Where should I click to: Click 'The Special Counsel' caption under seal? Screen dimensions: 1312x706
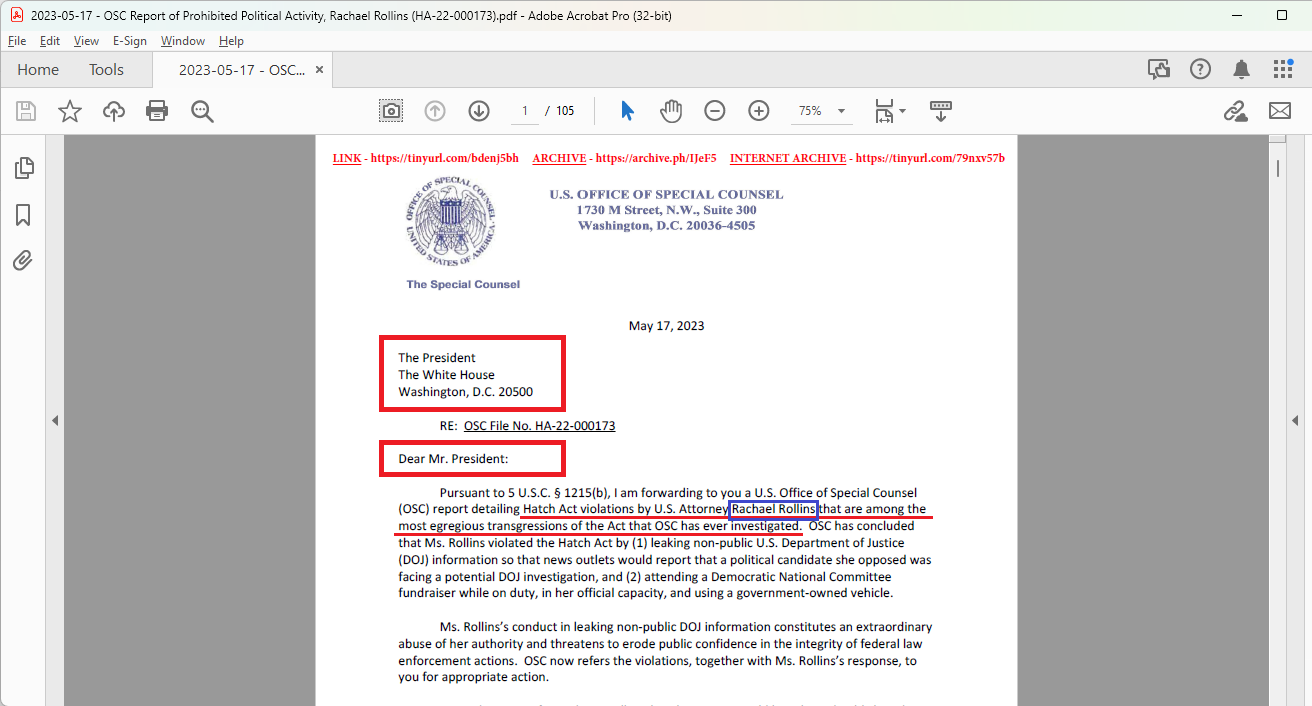463,284
